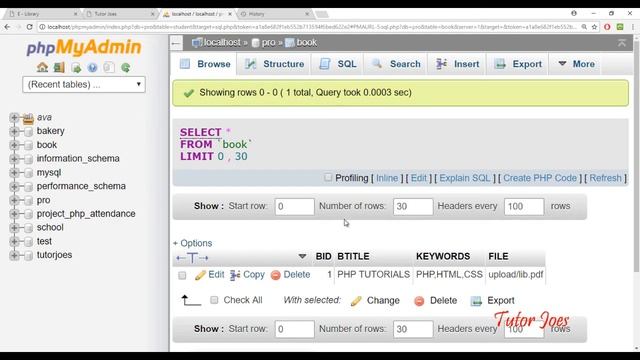Sort by the KEYWORDS column header
640x360 pixels.
[443, 256]
